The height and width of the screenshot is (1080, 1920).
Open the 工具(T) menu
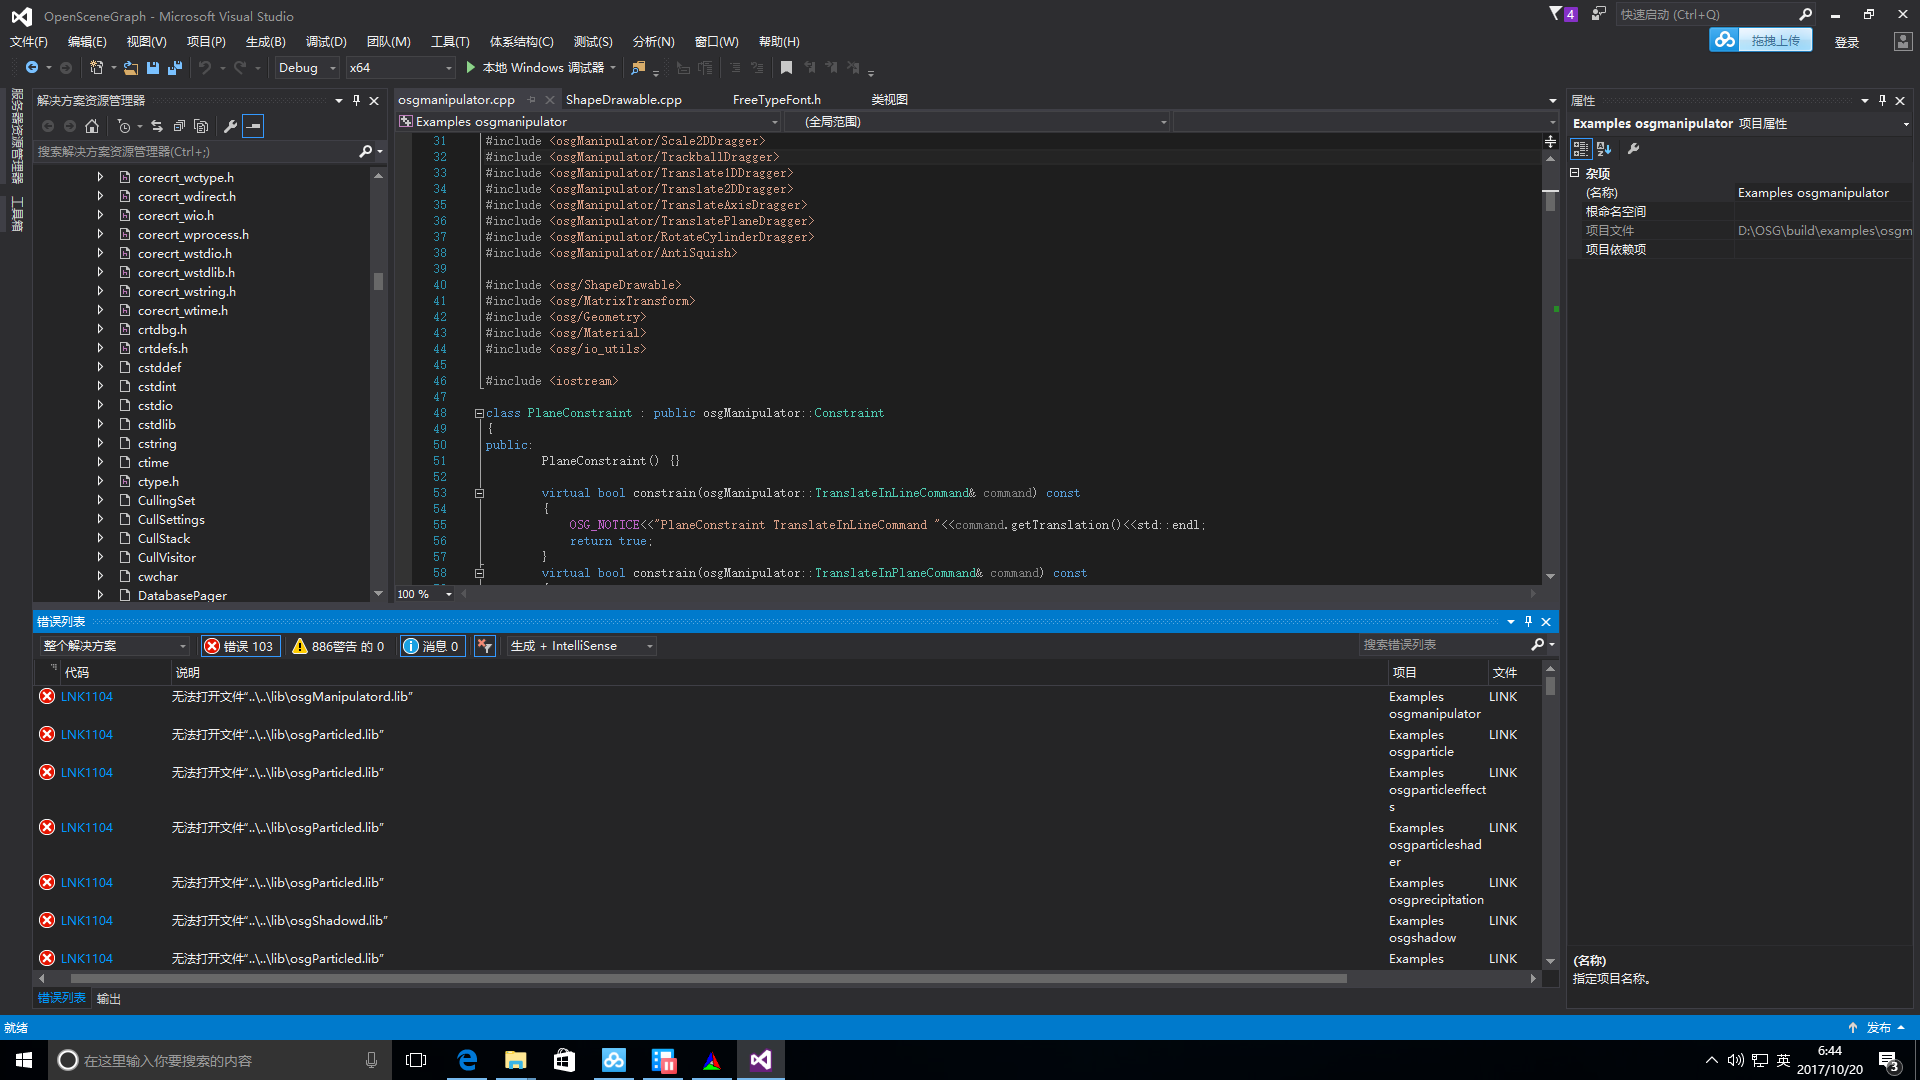[450, 41]
